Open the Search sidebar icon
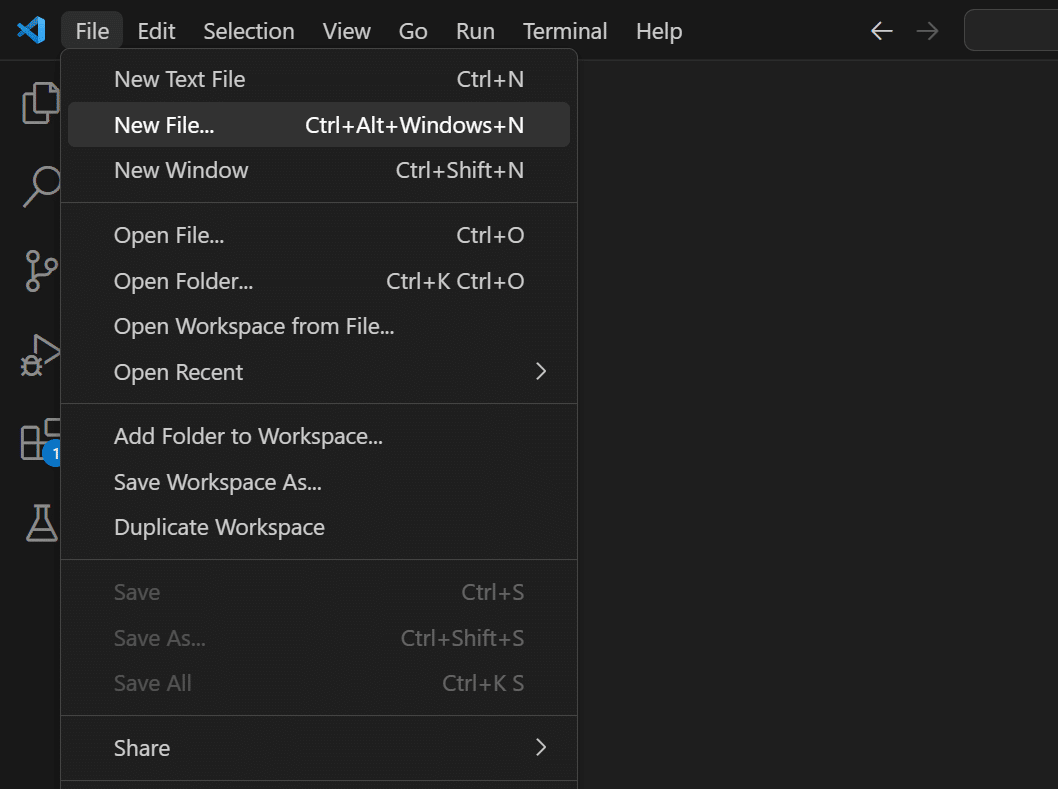Image resolution: width=1058 pixels, height=789 pixels. tap(42, 186)
